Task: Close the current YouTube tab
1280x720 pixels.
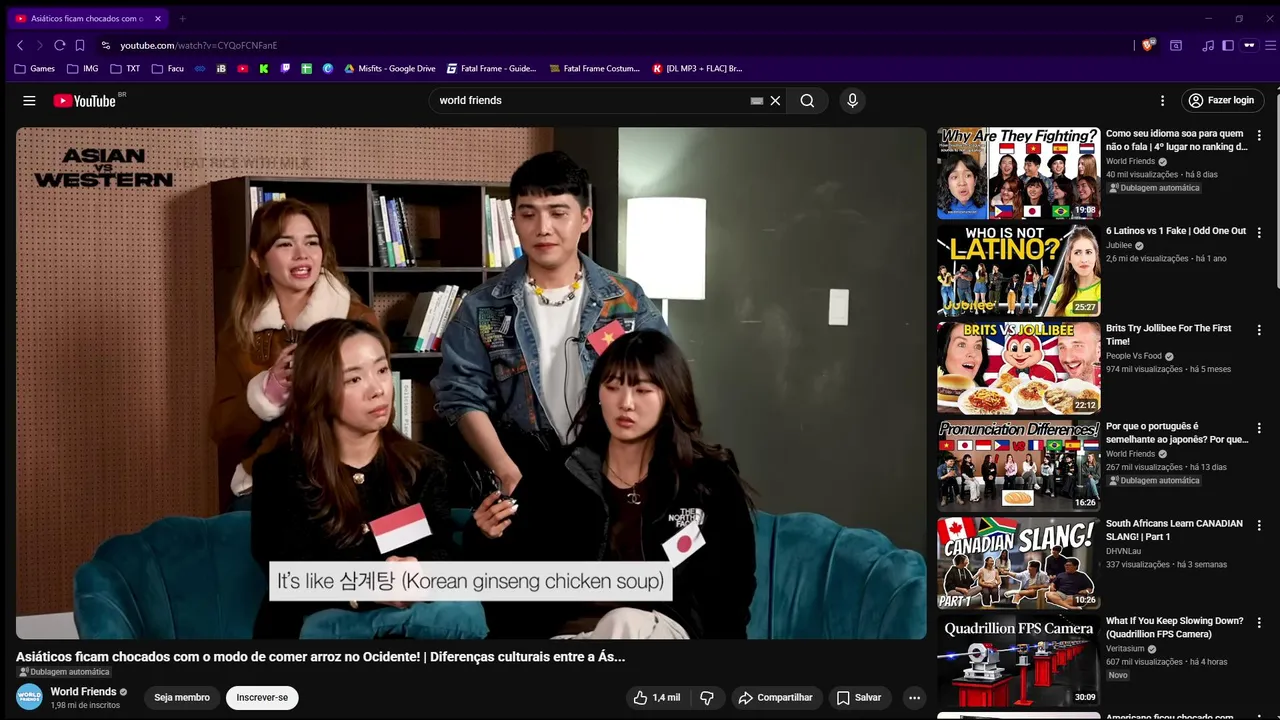Action: point(157,18)
